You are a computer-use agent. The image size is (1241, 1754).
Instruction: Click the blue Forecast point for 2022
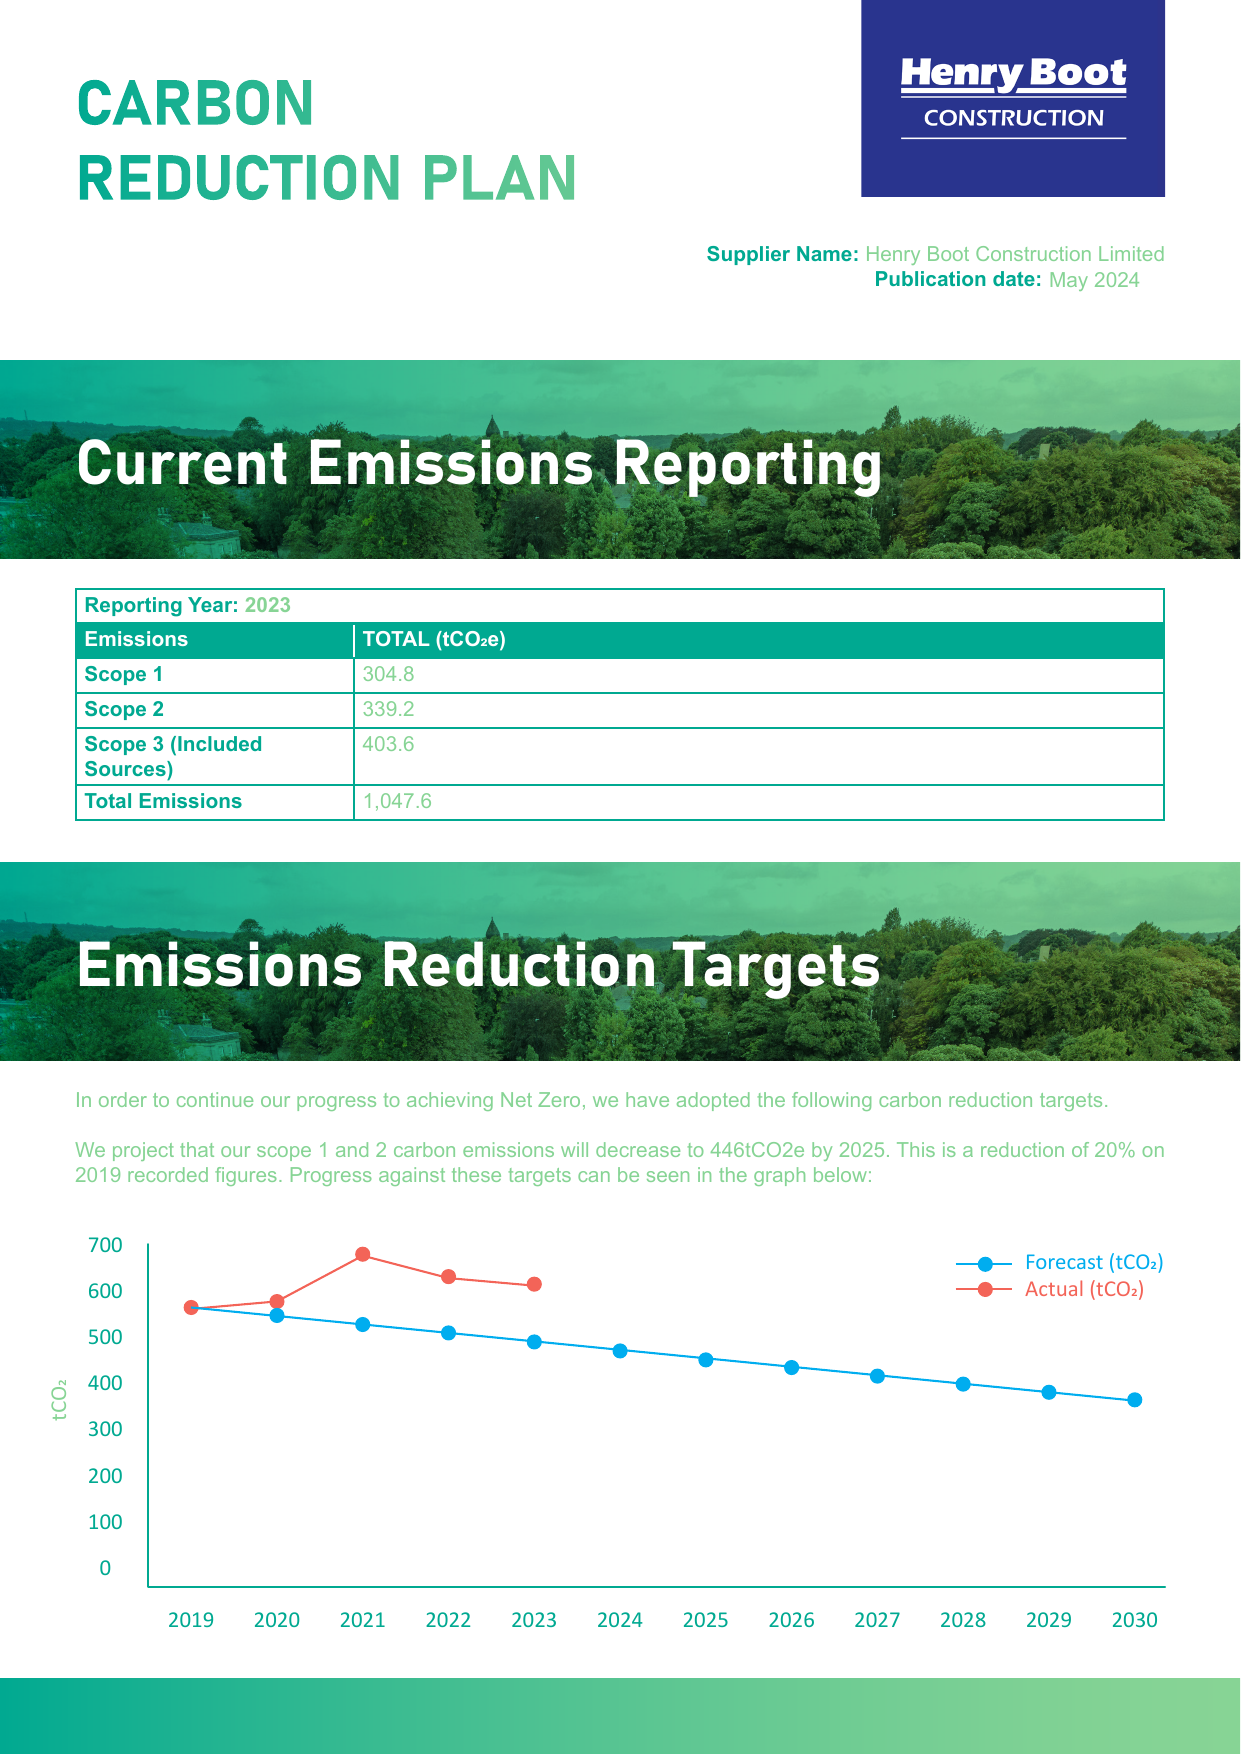pos(449,1333)
